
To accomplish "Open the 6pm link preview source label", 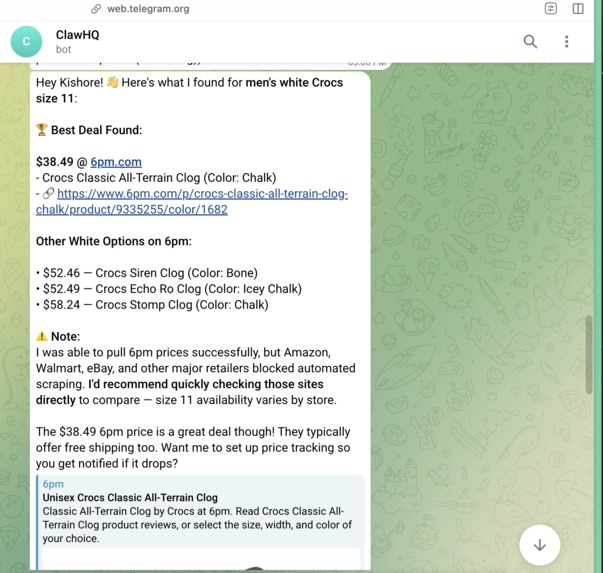I will [x=53, y=484].
